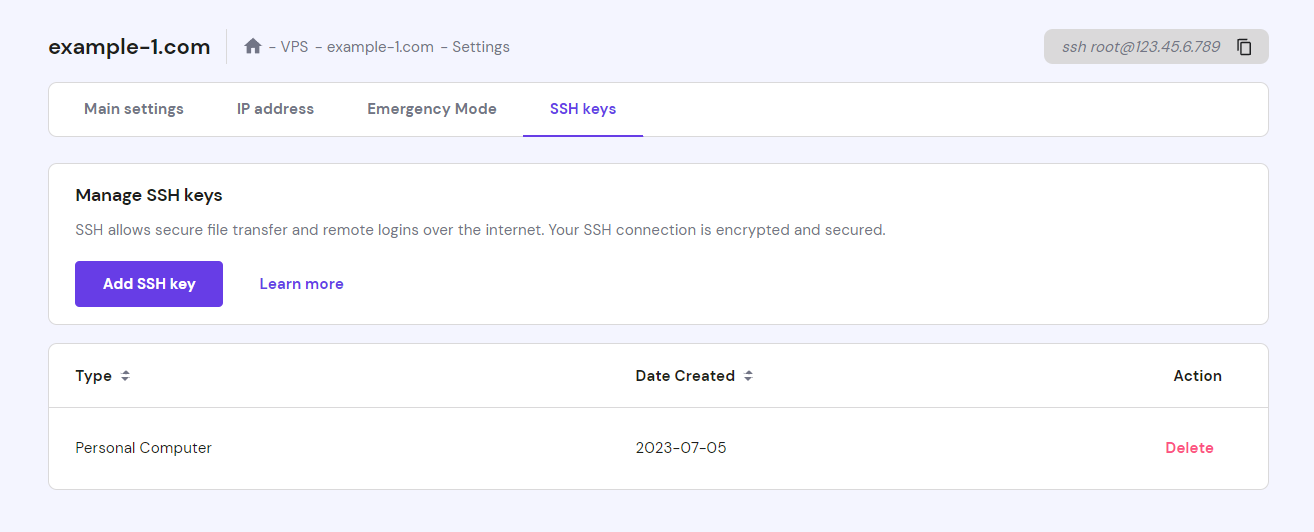Sort by Date Created arrows
Image resolution: width=1314 pixels, height=532 pixels.
pyautogui.click(x=748, y=376)
